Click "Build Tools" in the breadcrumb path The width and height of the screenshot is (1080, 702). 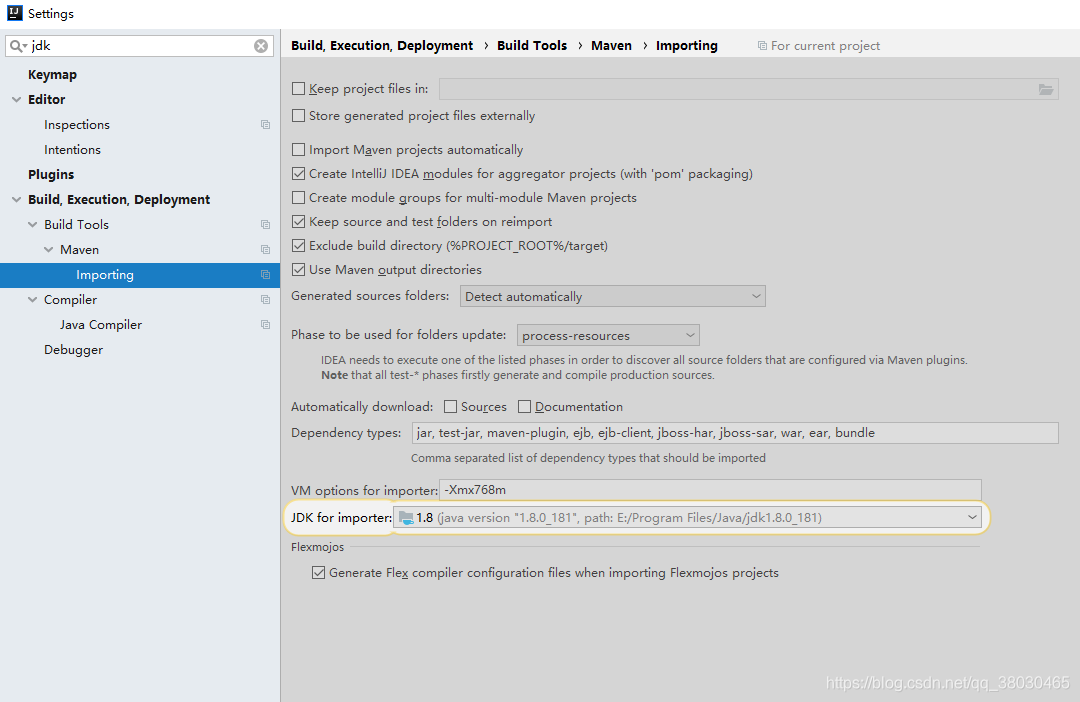click(x=532, y=45)
